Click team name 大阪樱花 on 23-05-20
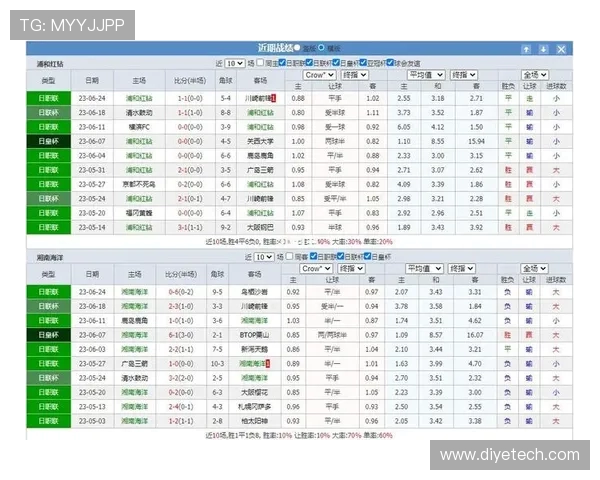The width and height of the screenshot is (600, 480). pos(254,392)
